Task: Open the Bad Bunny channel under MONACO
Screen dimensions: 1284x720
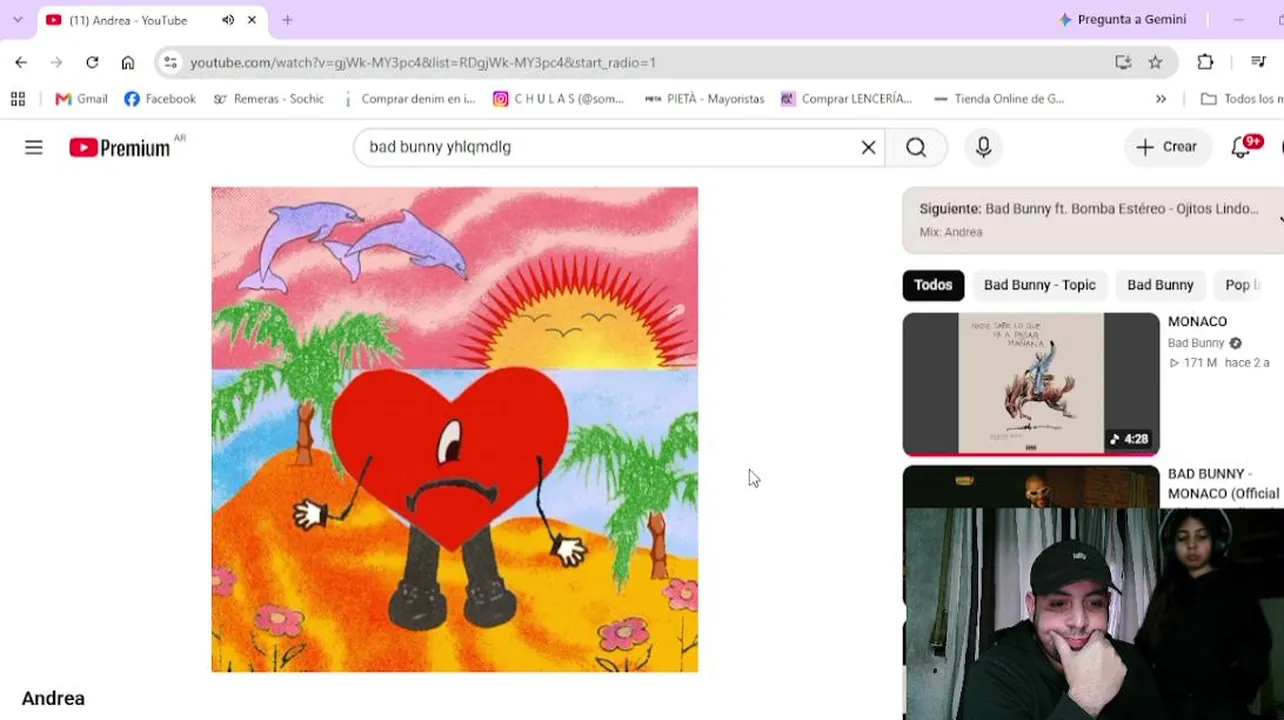Action: coord(1196,343)
